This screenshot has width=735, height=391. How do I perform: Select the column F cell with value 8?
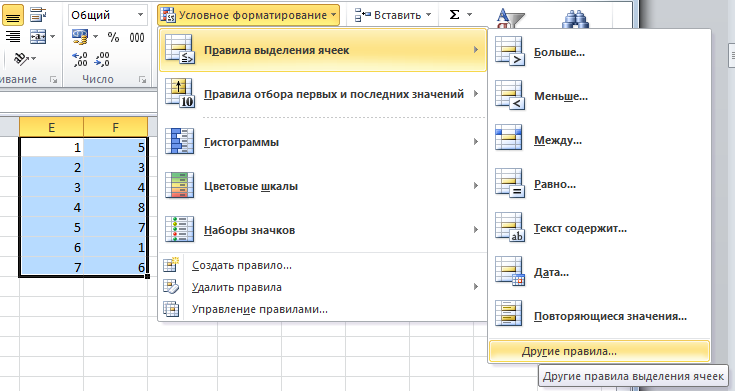tap(115, 207)
